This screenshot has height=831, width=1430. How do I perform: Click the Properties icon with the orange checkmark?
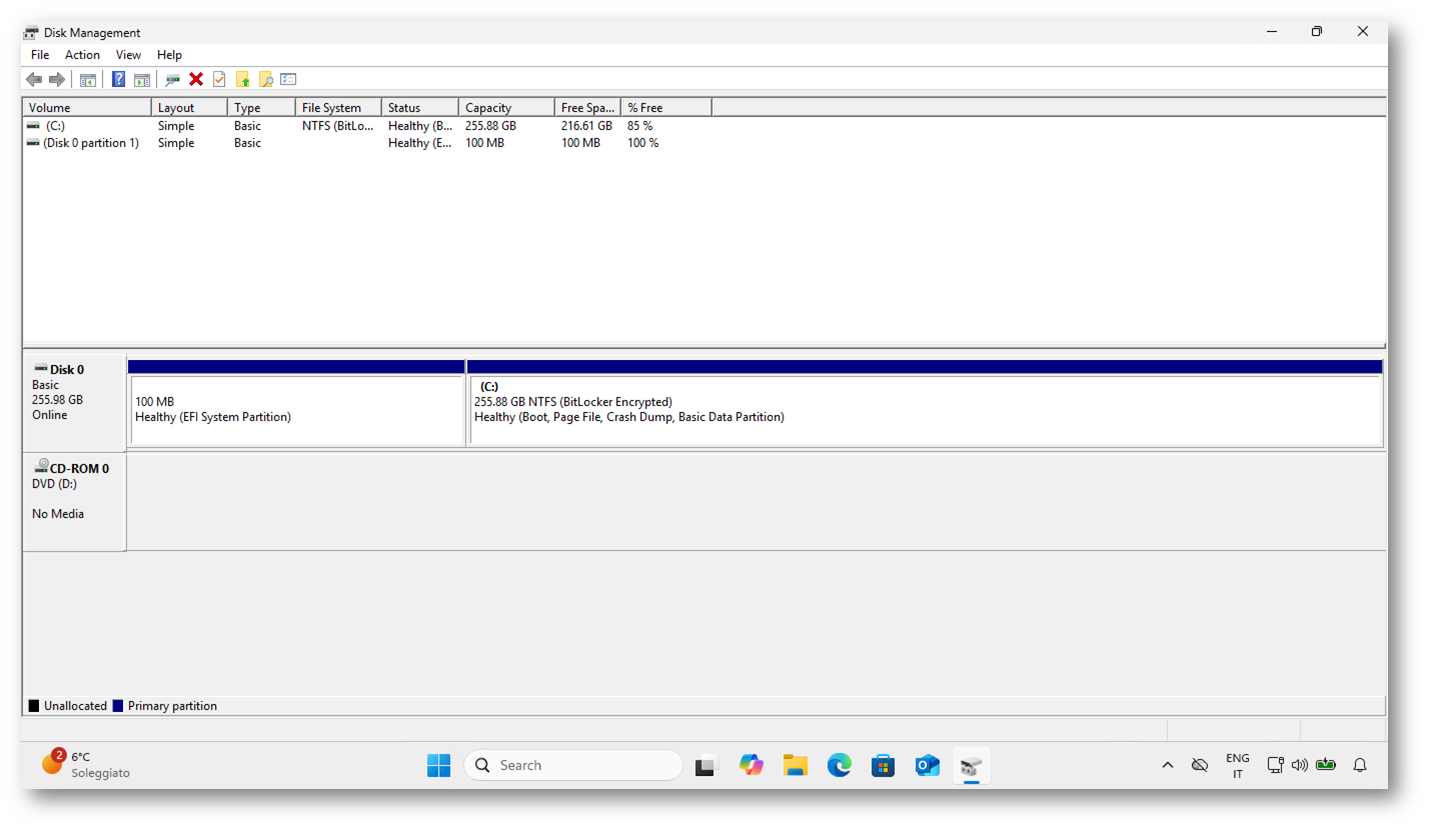pos(219,79)
